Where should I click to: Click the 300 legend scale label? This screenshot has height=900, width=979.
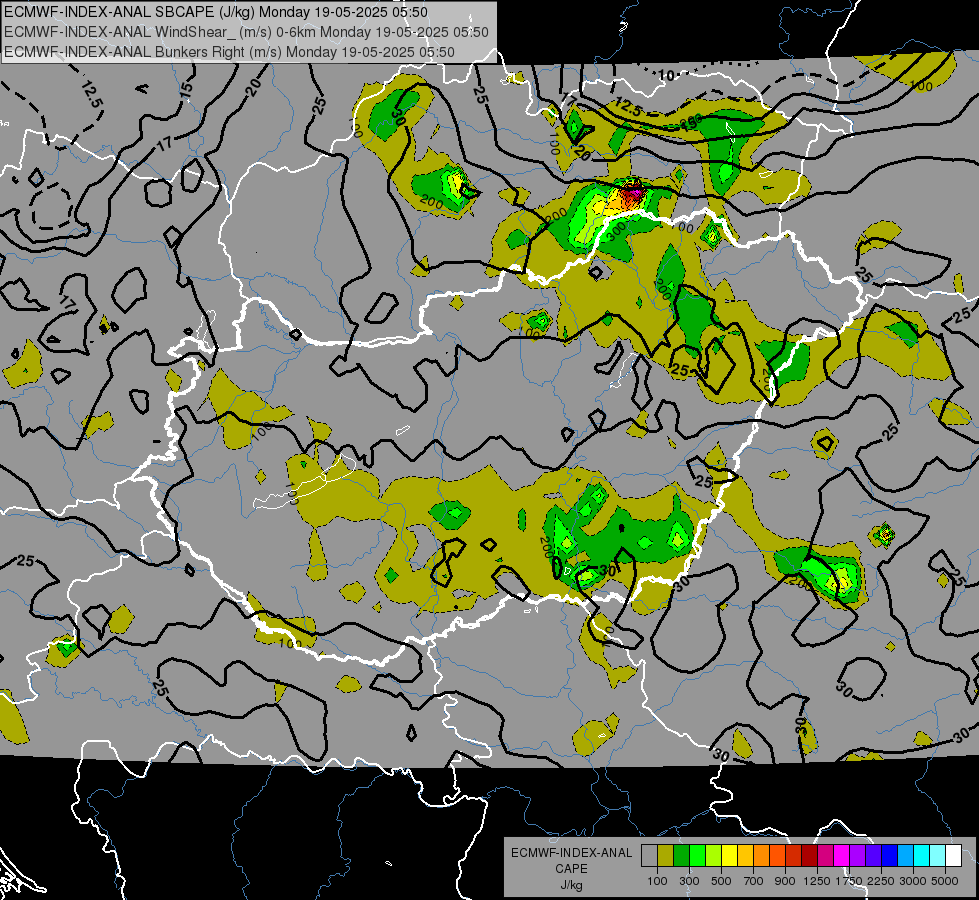tap(689, 881)
